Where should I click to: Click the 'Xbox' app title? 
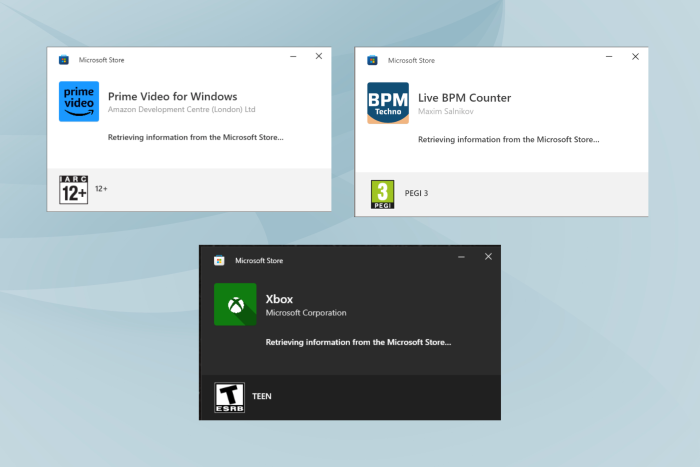pos(279,299)
